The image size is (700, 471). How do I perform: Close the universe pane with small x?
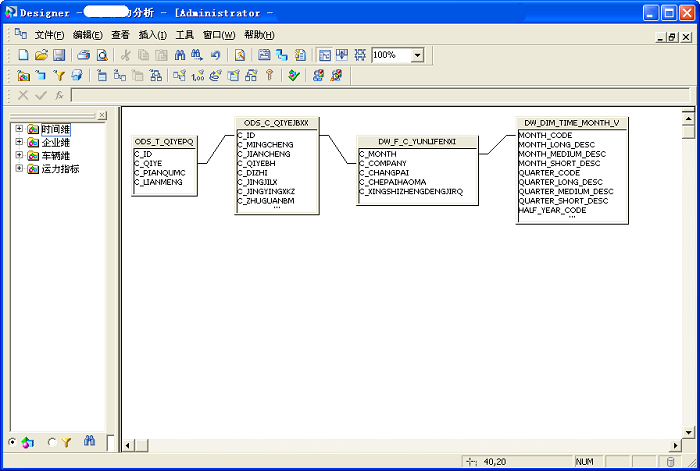click(102, 115)
